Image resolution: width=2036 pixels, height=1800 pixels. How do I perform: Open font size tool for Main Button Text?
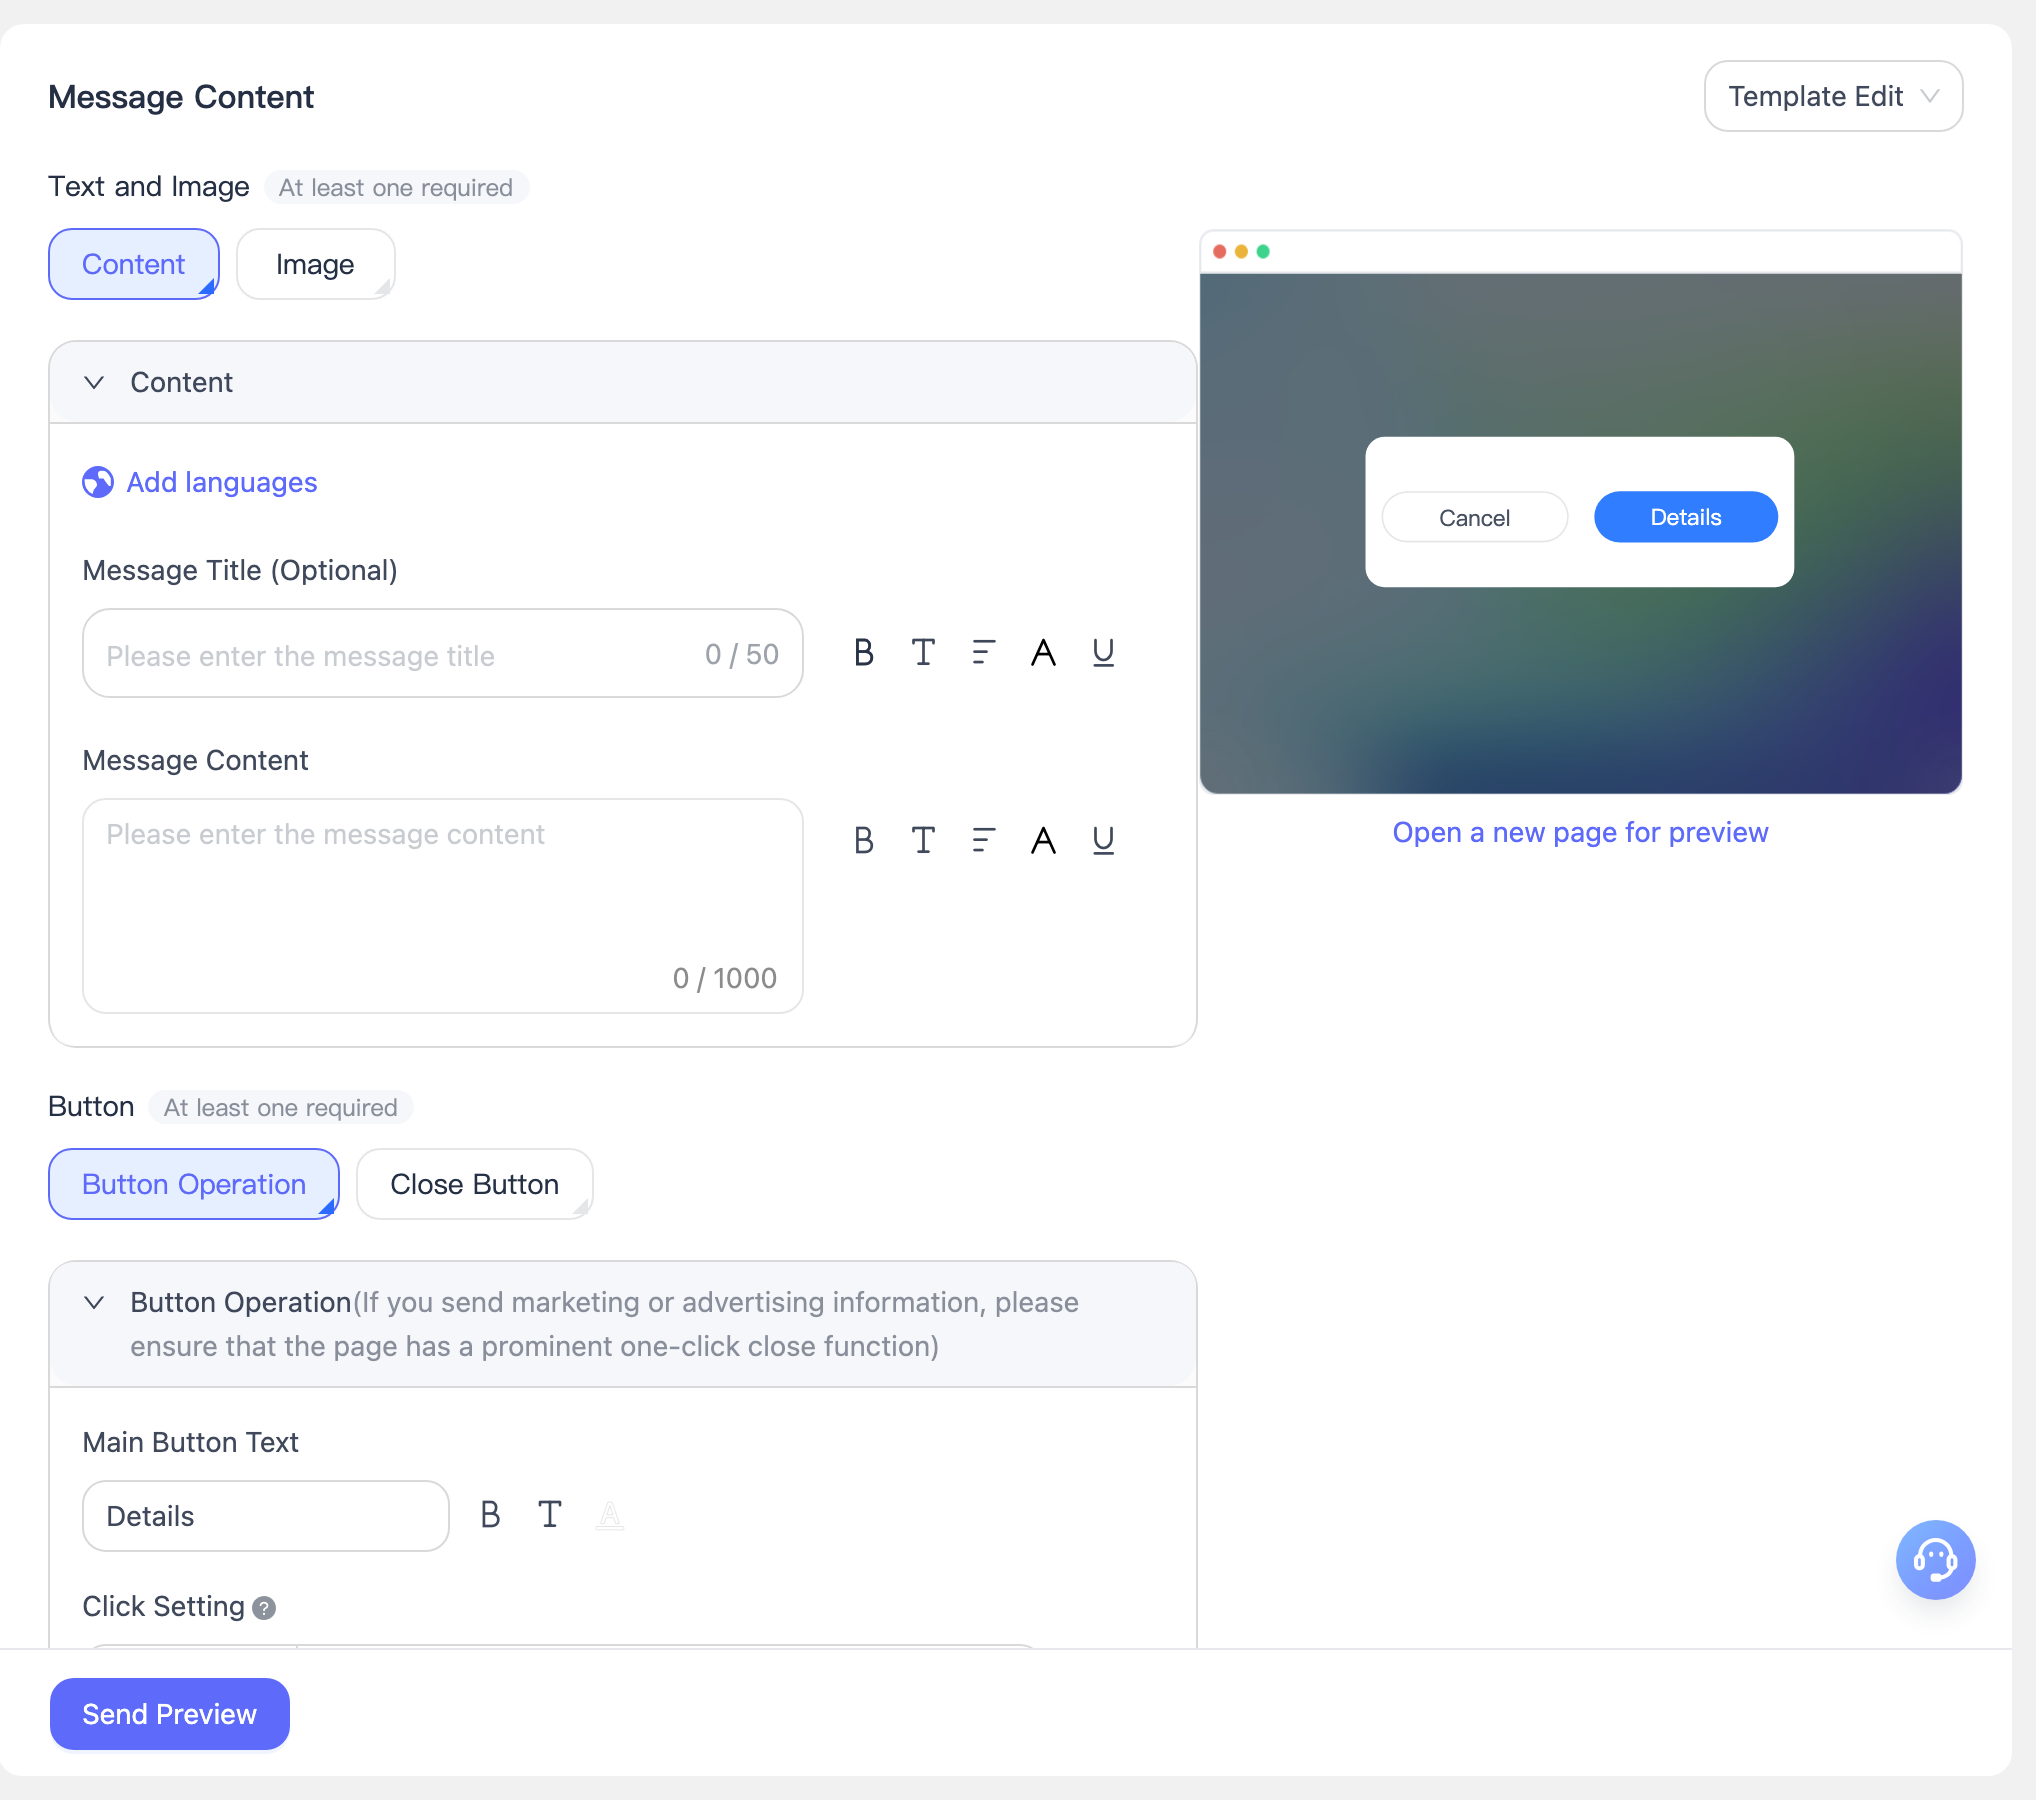coord(550,1515)
